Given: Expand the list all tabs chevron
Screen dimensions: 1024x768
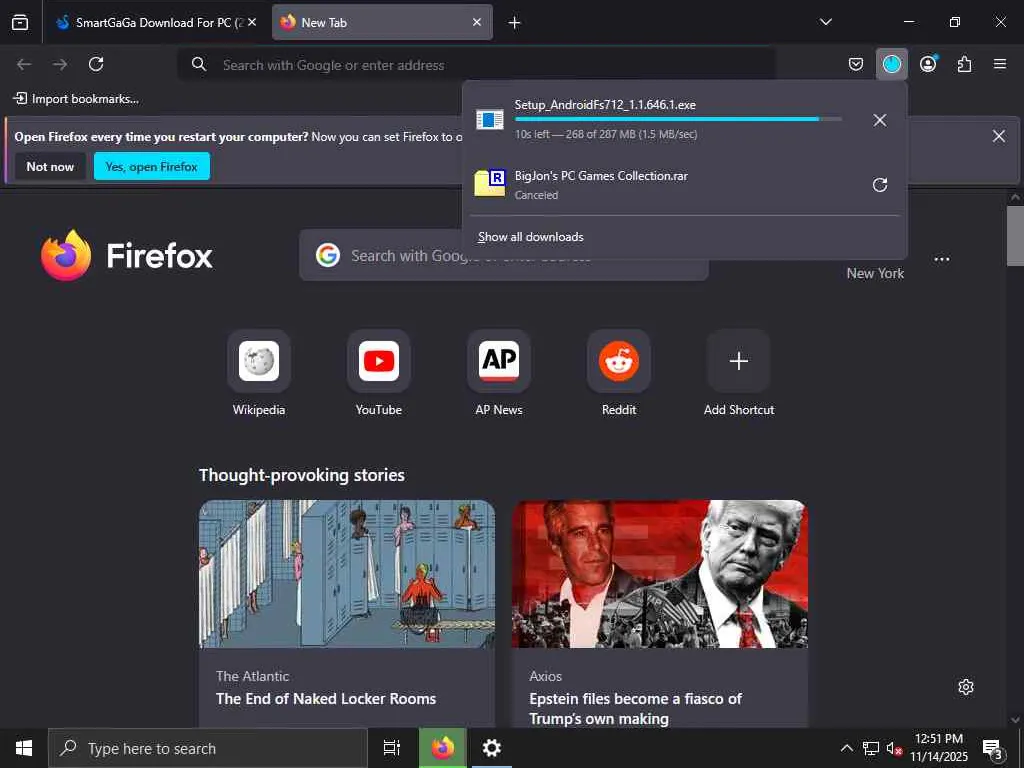Looking at the screenshot, I should 825,22.
